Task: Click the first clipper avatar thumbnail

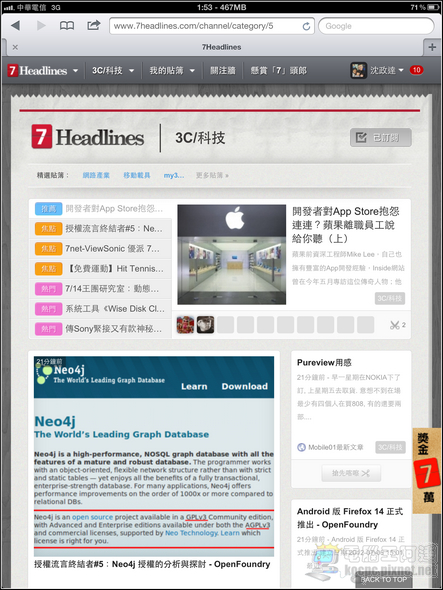Action: coord(185,325)
